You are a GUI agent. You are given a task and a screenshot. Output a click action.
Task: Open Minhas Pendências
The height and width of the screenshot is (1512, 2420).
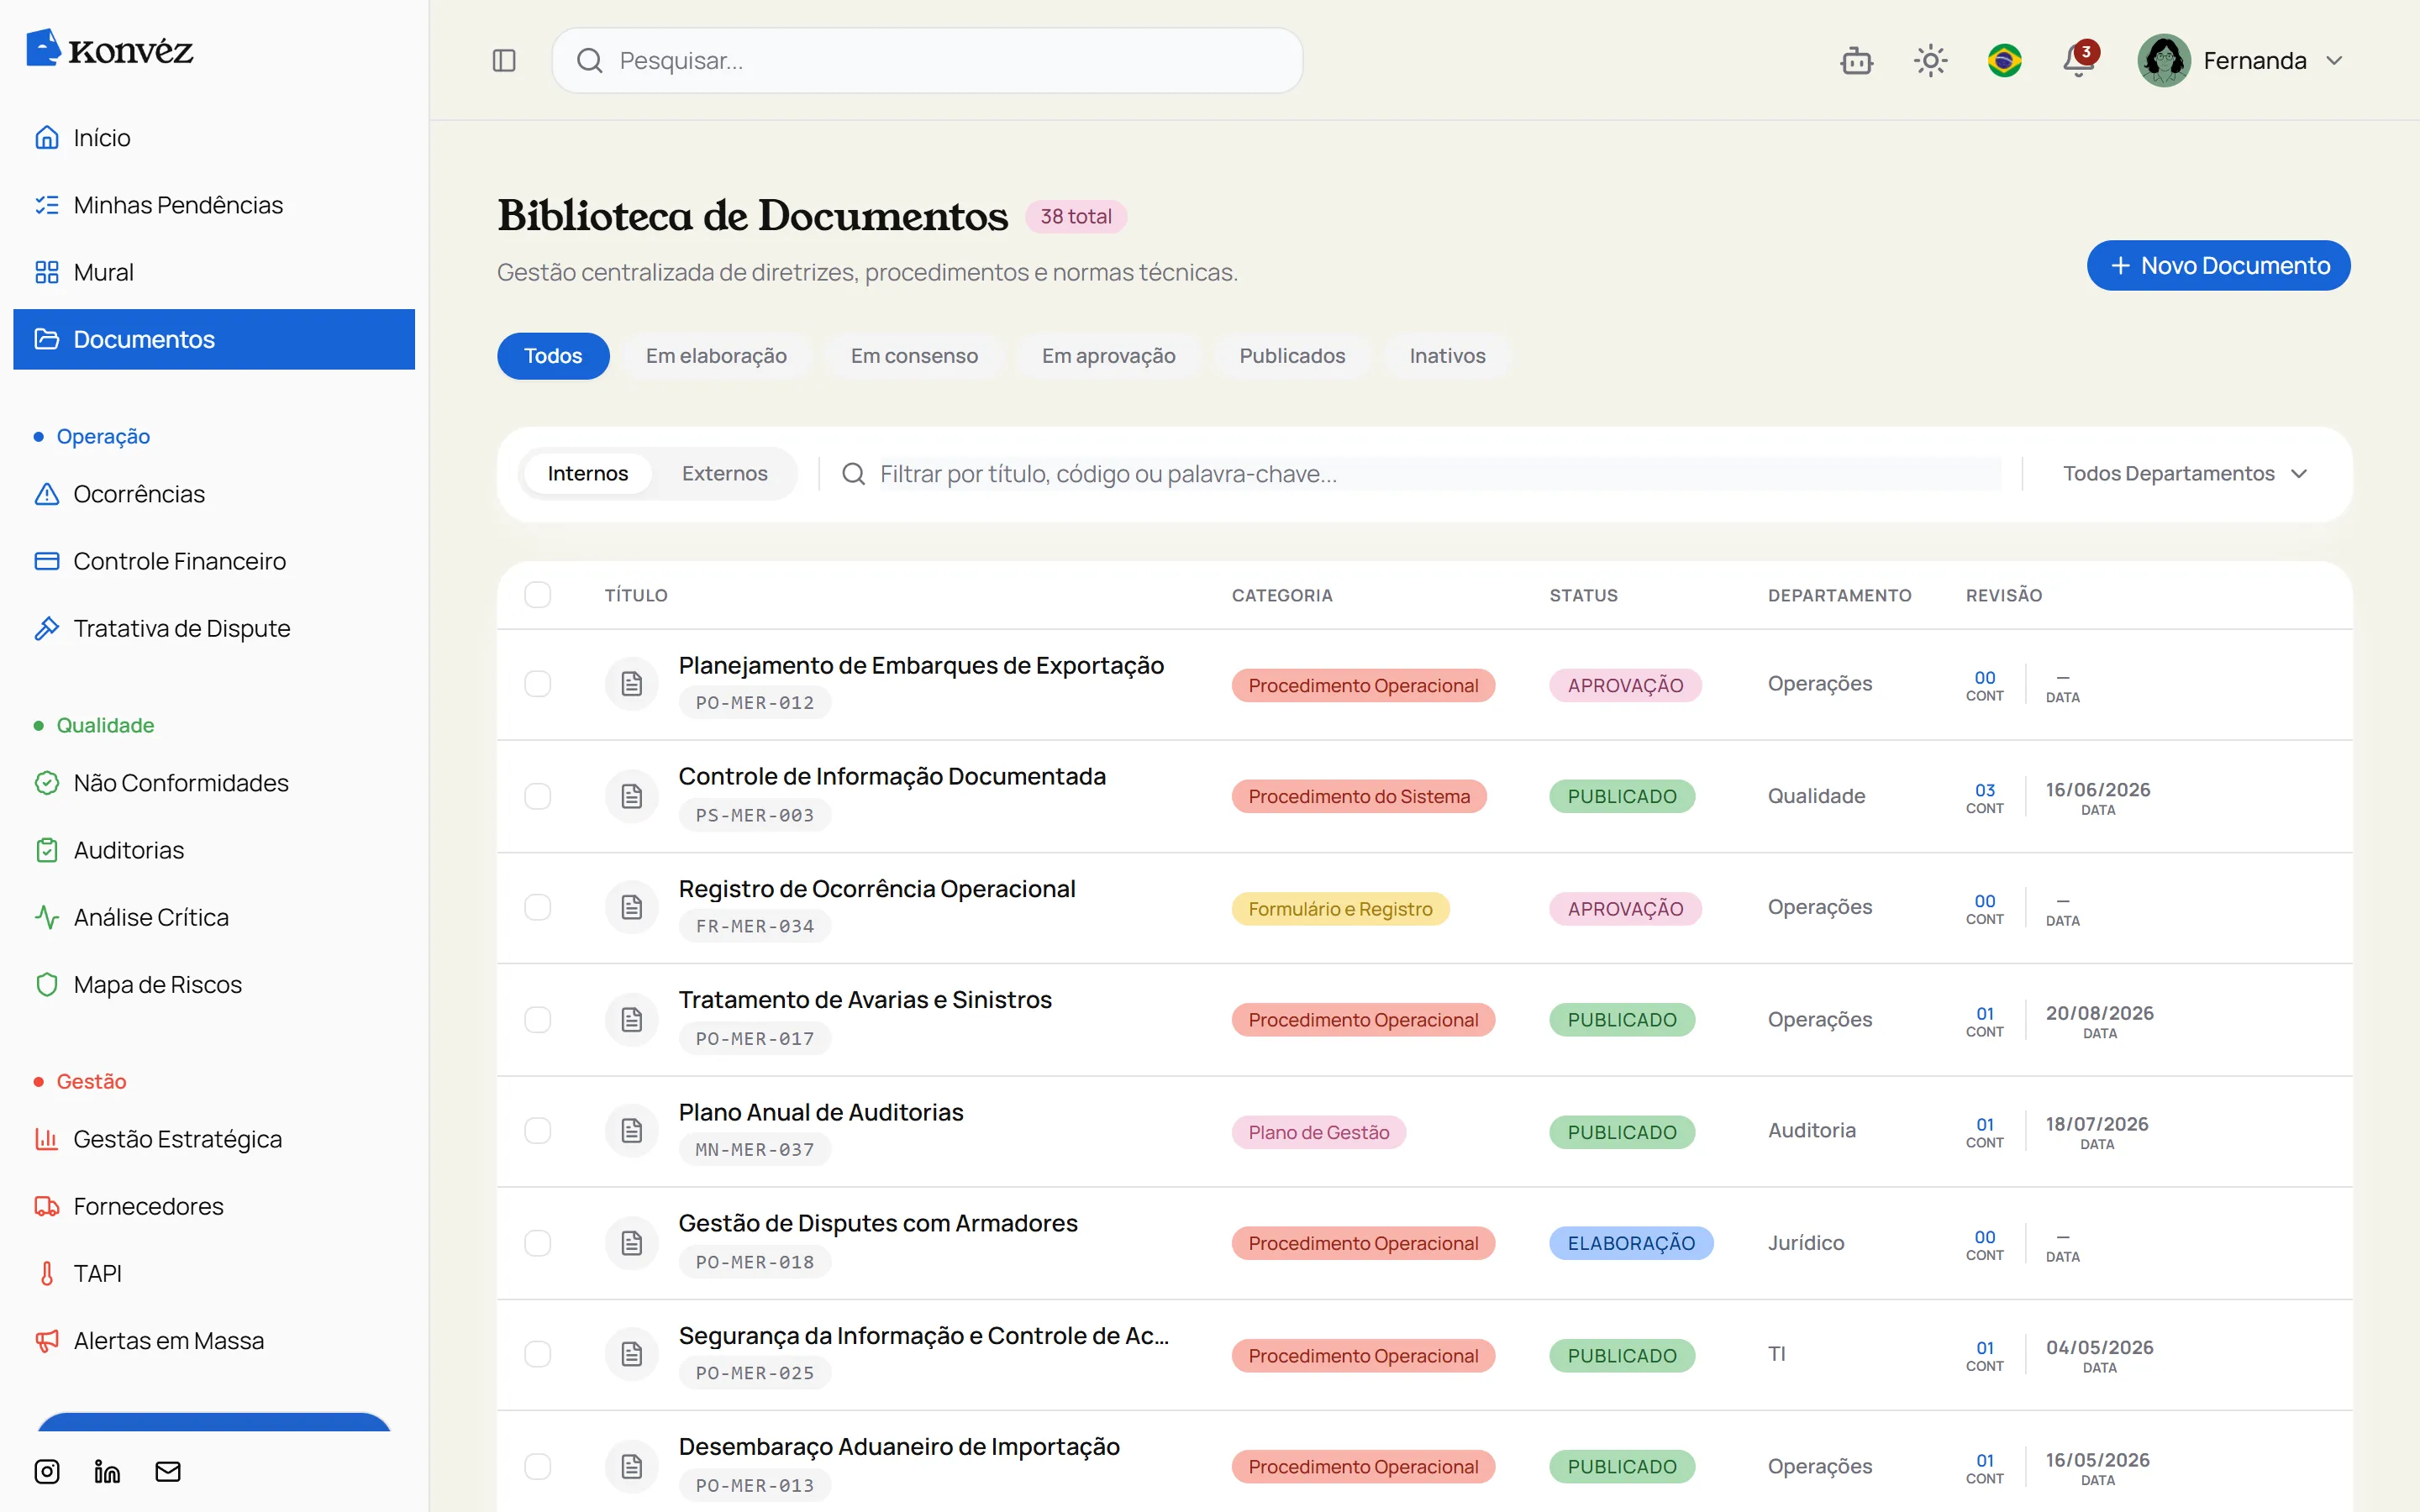point(214,205)
